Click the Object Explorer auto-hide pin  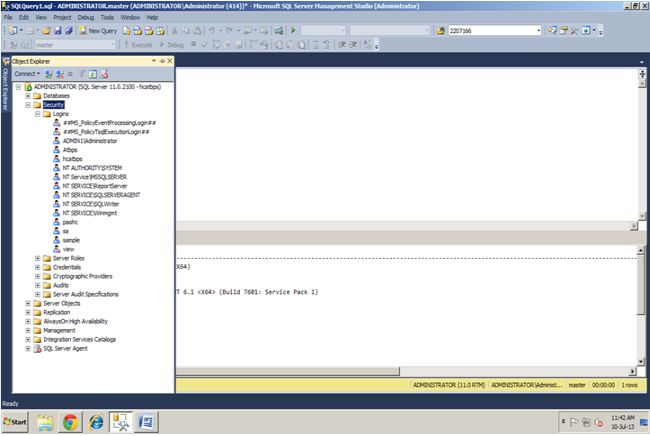(162, 61)
